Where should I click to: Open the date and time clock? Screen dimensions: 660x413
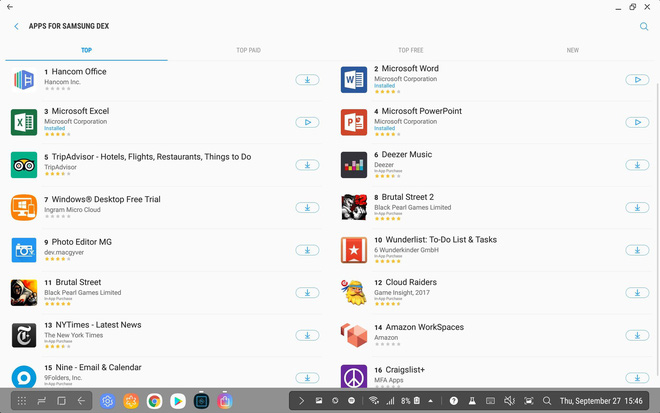(x=602, y=401)
